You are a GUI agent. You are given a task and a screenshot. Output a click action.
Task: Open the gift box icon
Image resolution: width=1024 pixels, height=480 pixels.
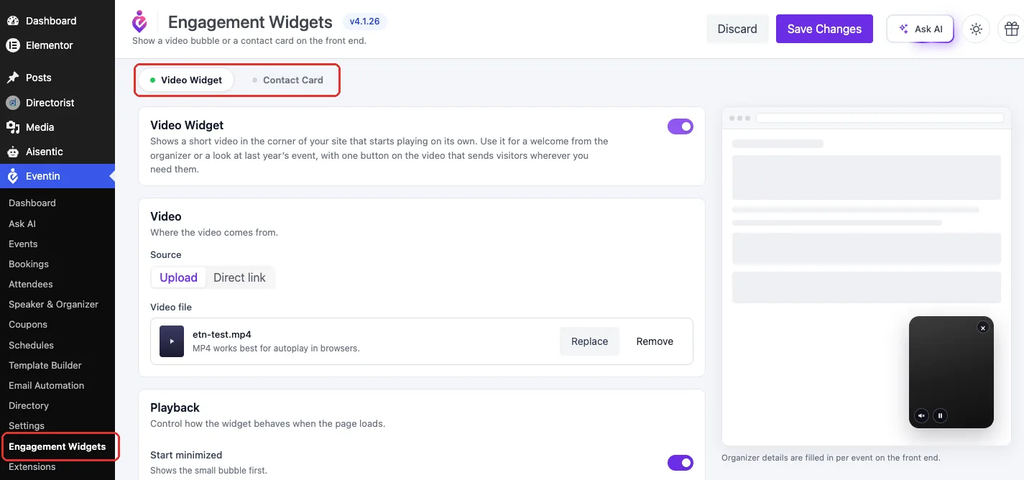point(1011,29)
